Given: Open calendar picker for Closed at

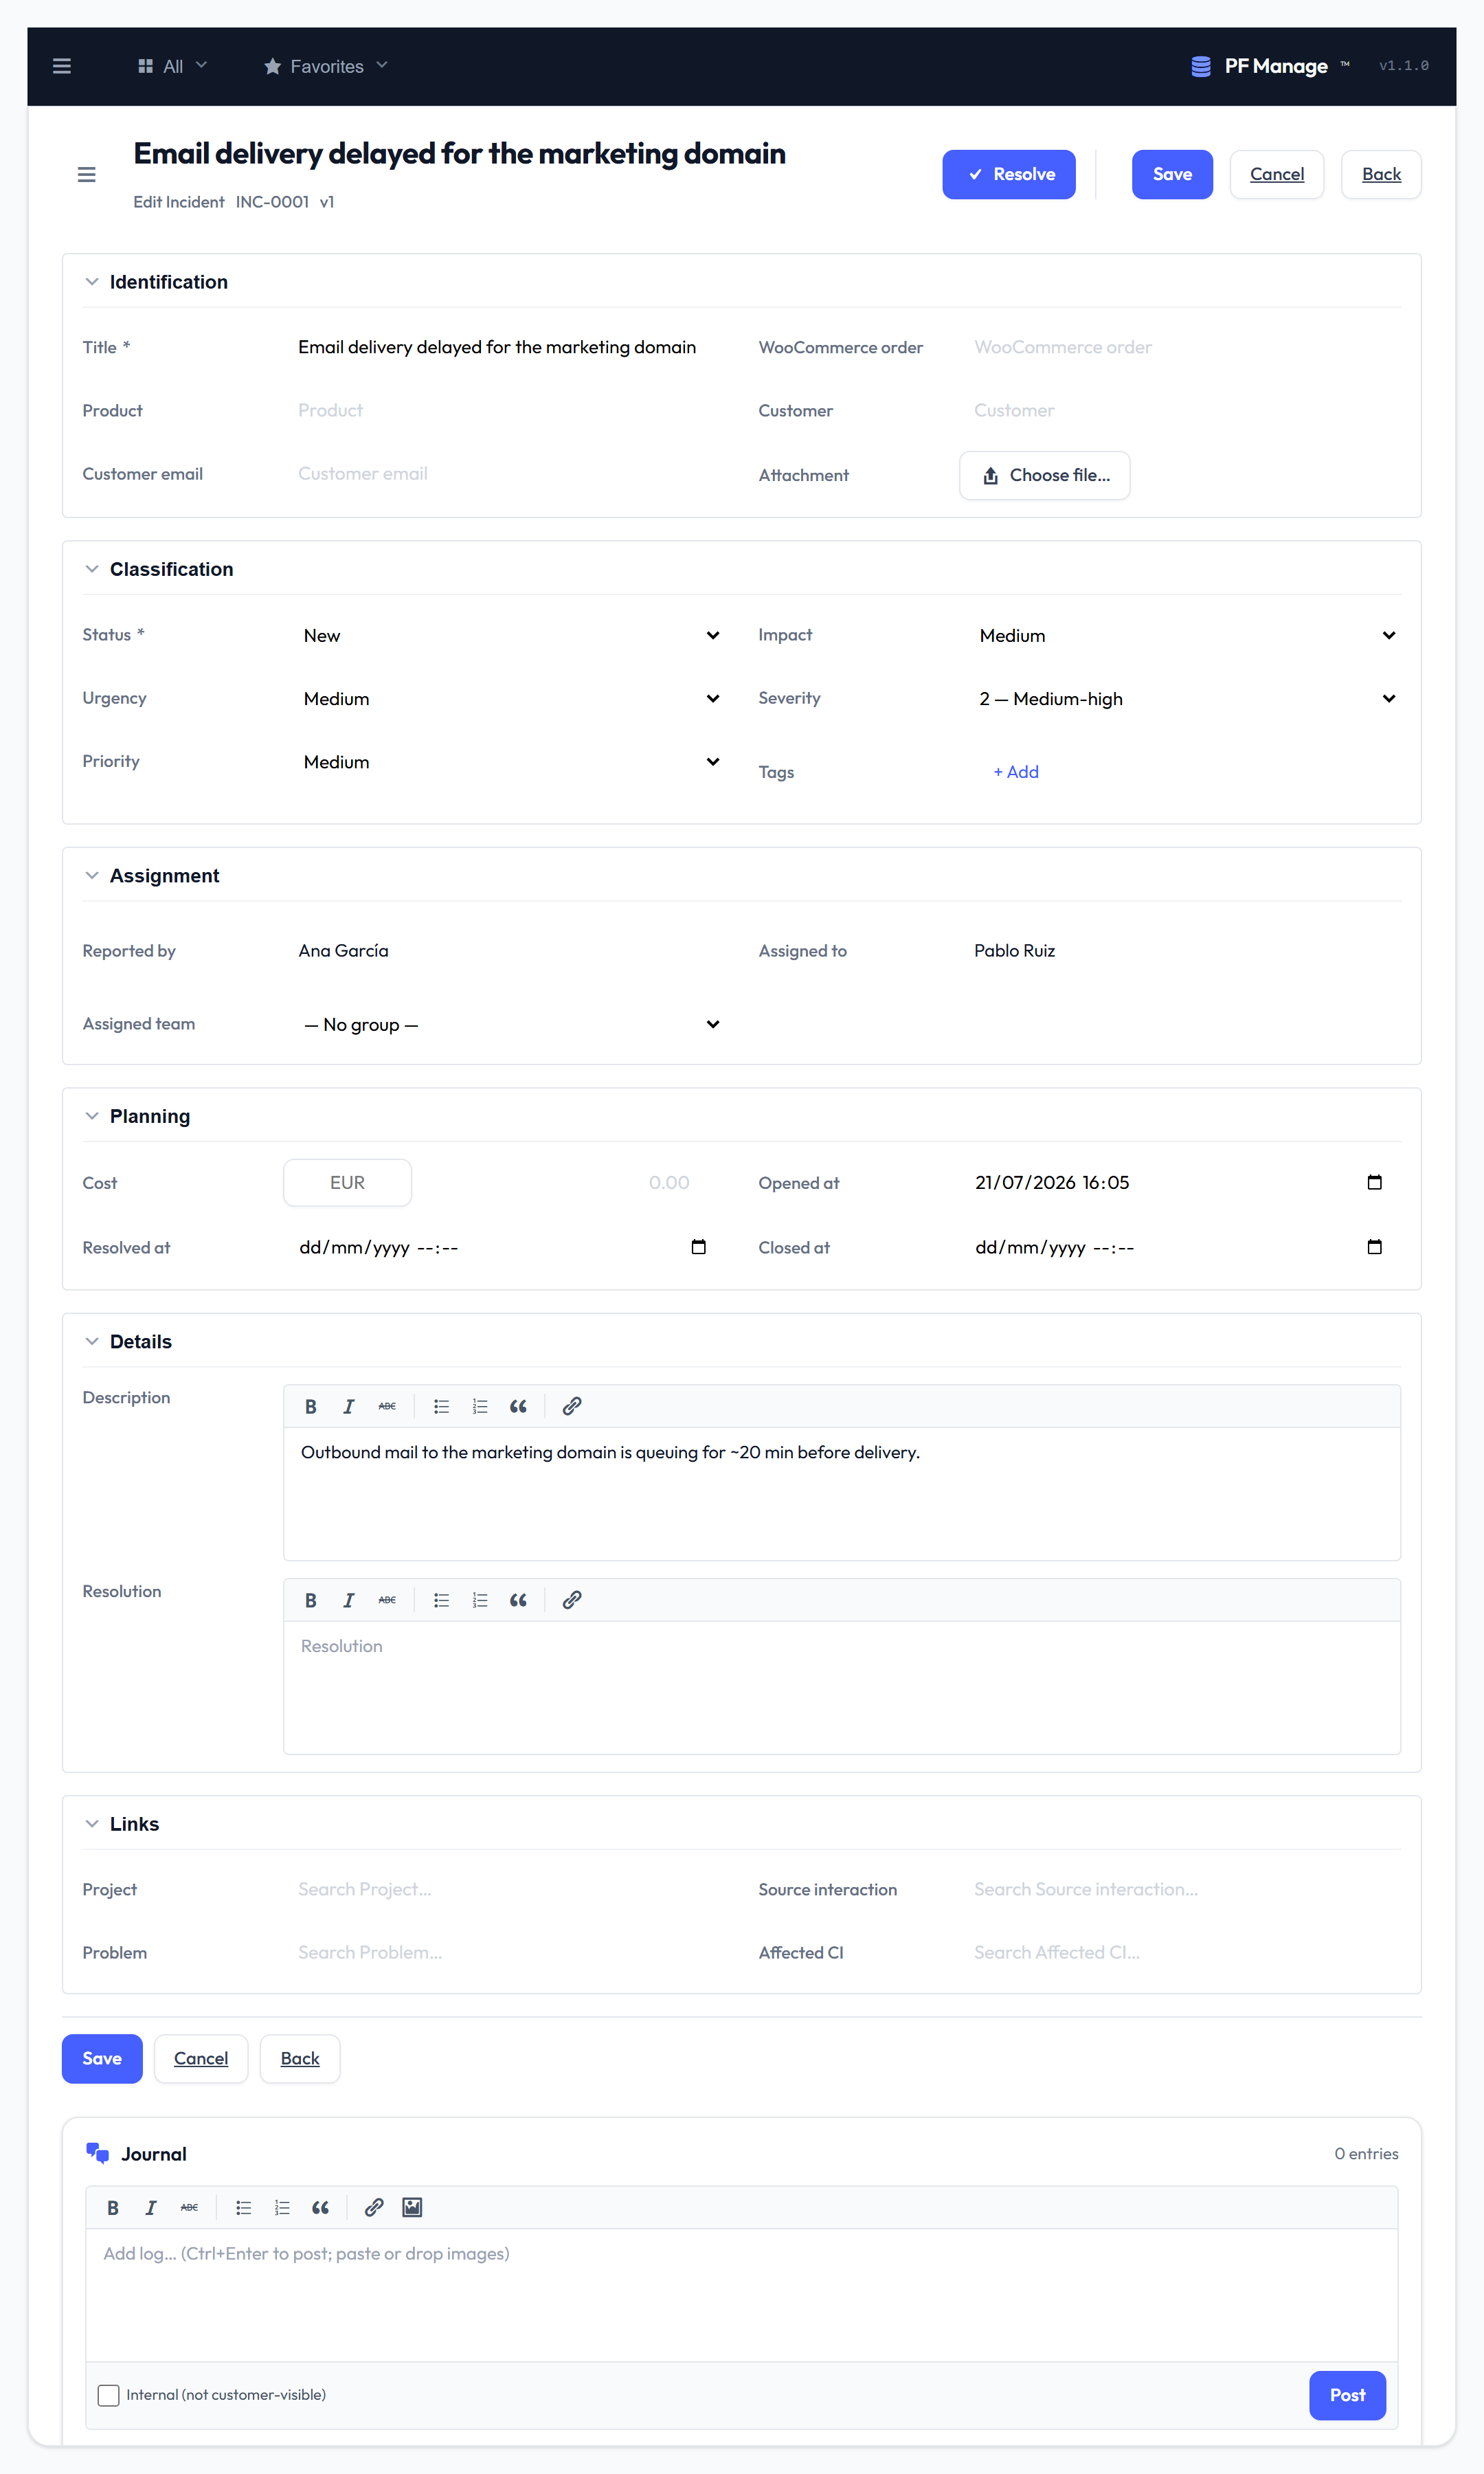Looking at the screenshot, I should [1374, 1247].
